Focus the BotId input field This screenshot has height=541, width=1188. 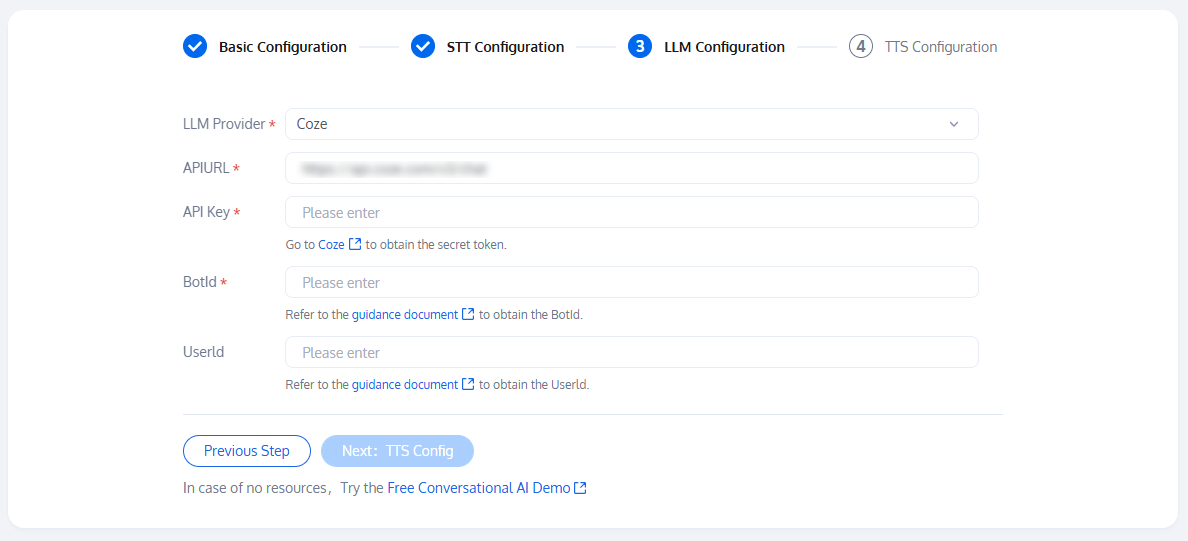point(631,282)
